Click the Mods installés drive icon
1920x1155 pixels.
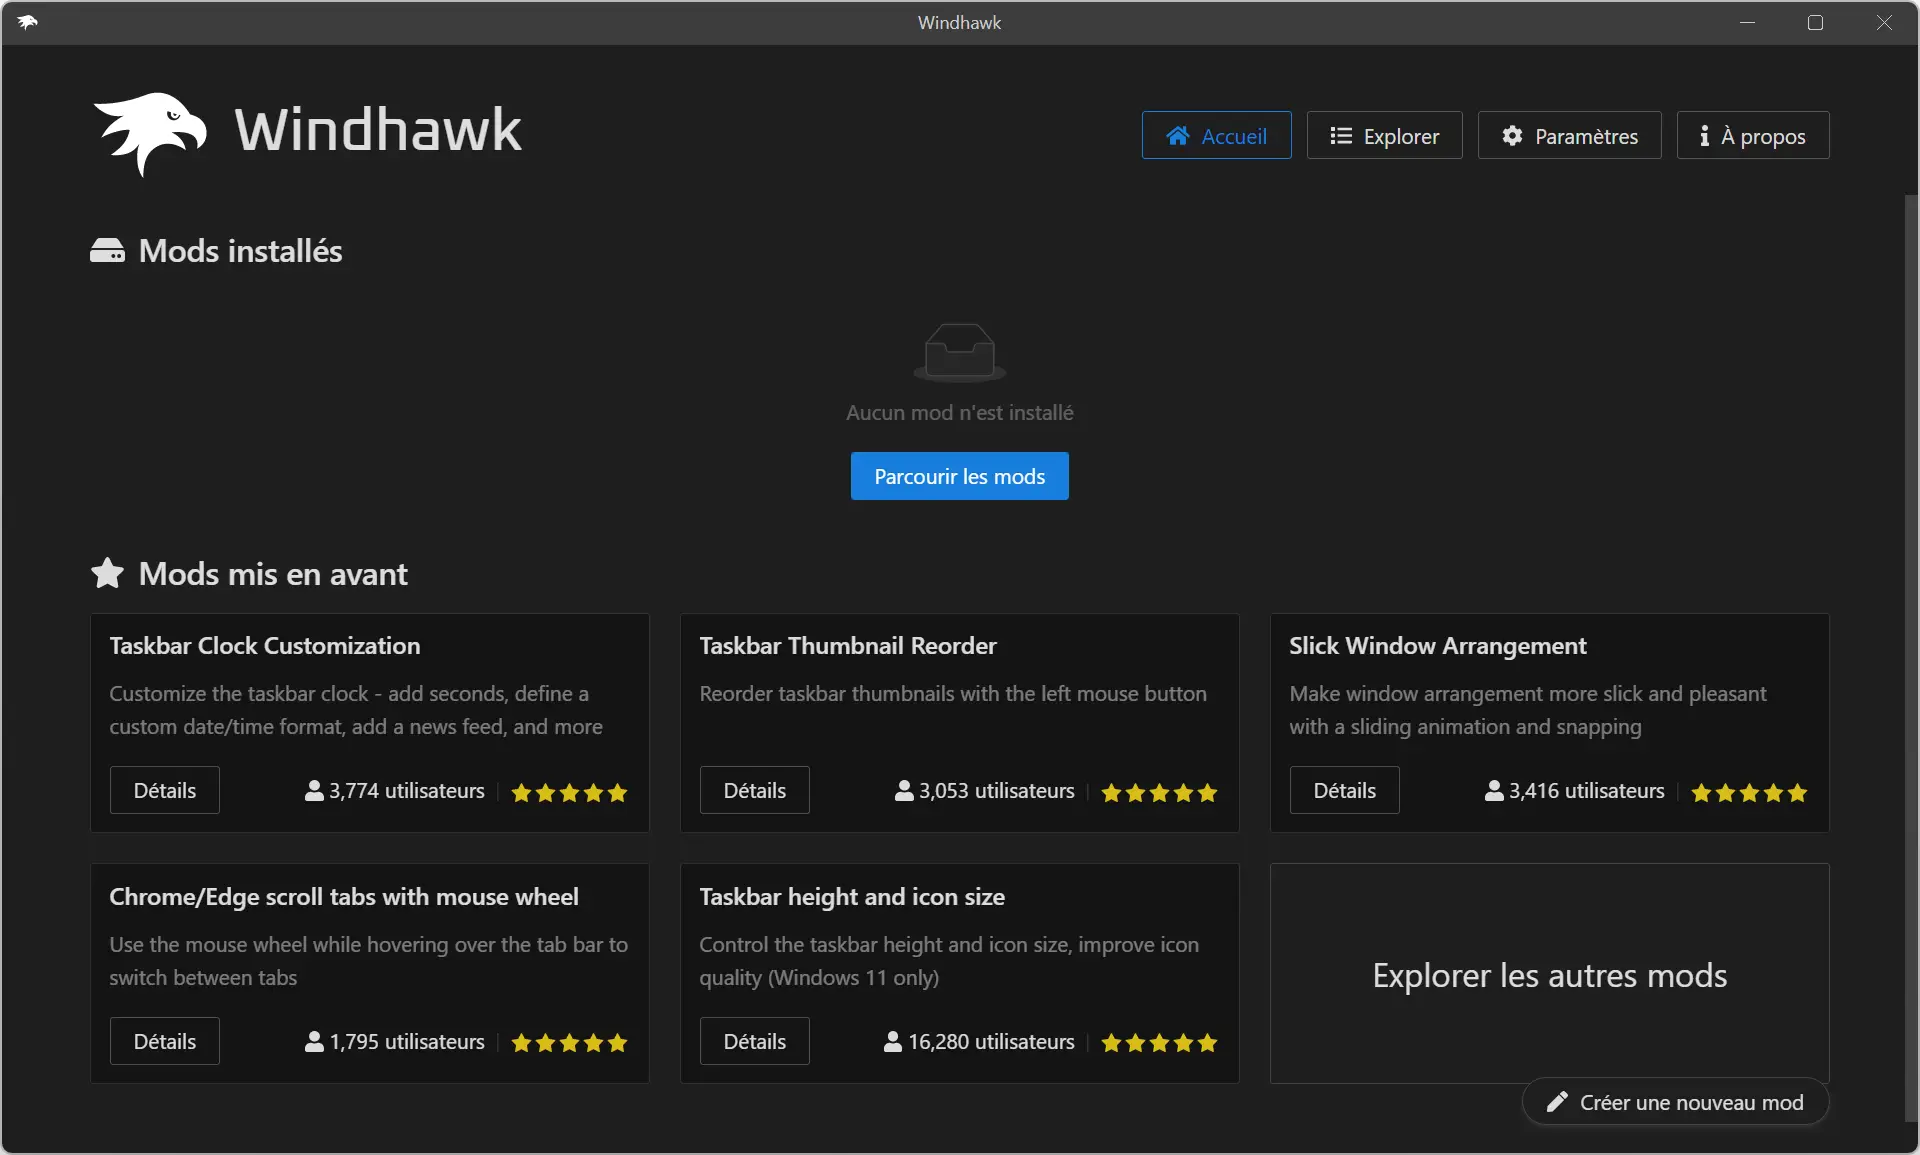pyautogui.click(x=107, y=251)
